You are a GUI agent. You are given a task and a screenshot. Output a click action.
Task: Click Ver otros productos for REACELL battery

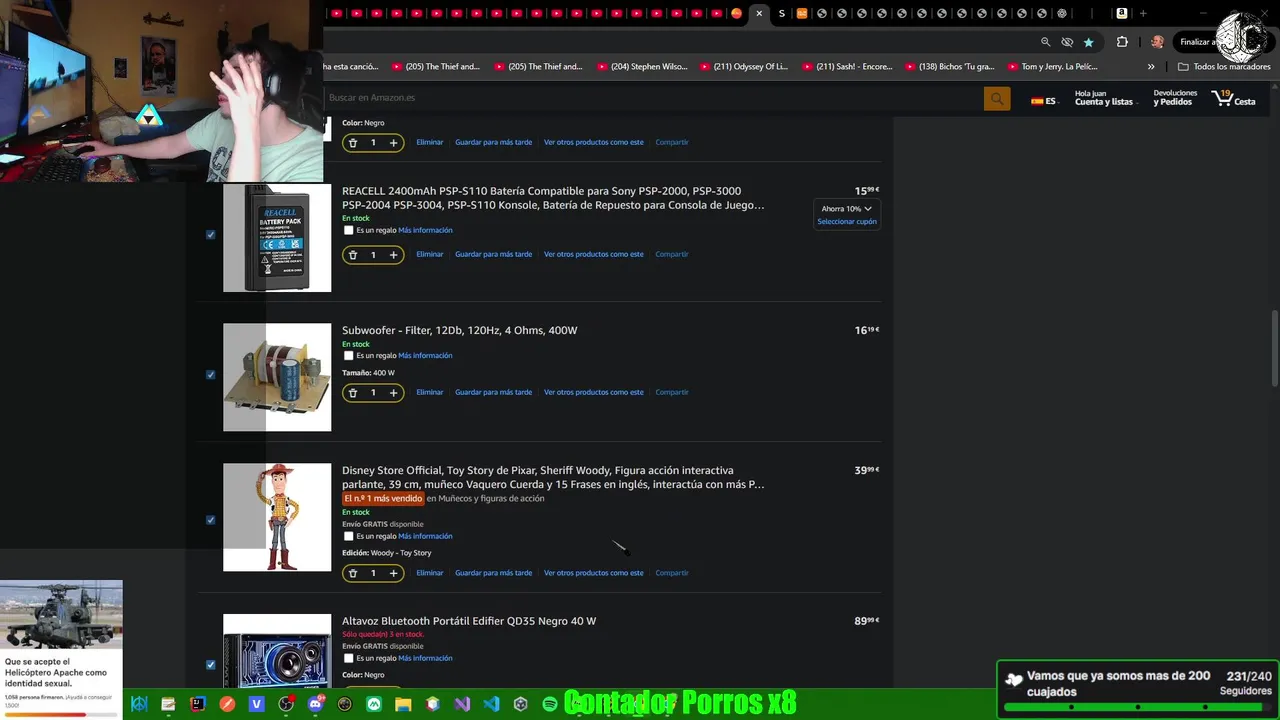pos(594,255)
